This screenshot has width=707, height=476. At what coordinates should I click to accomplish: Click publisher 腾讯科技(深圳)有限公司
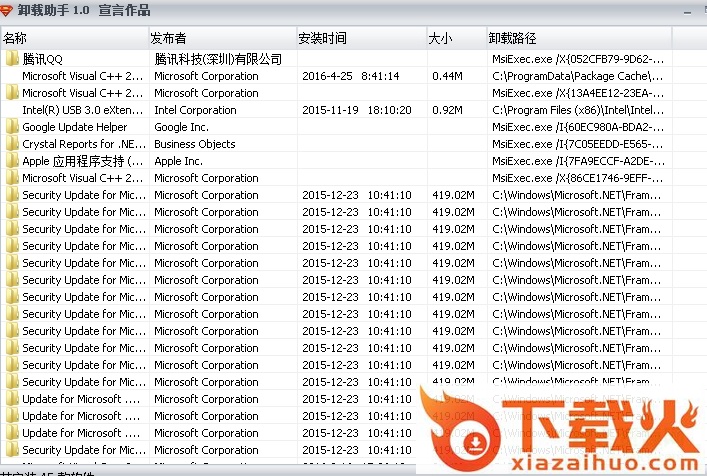point(218,59)
